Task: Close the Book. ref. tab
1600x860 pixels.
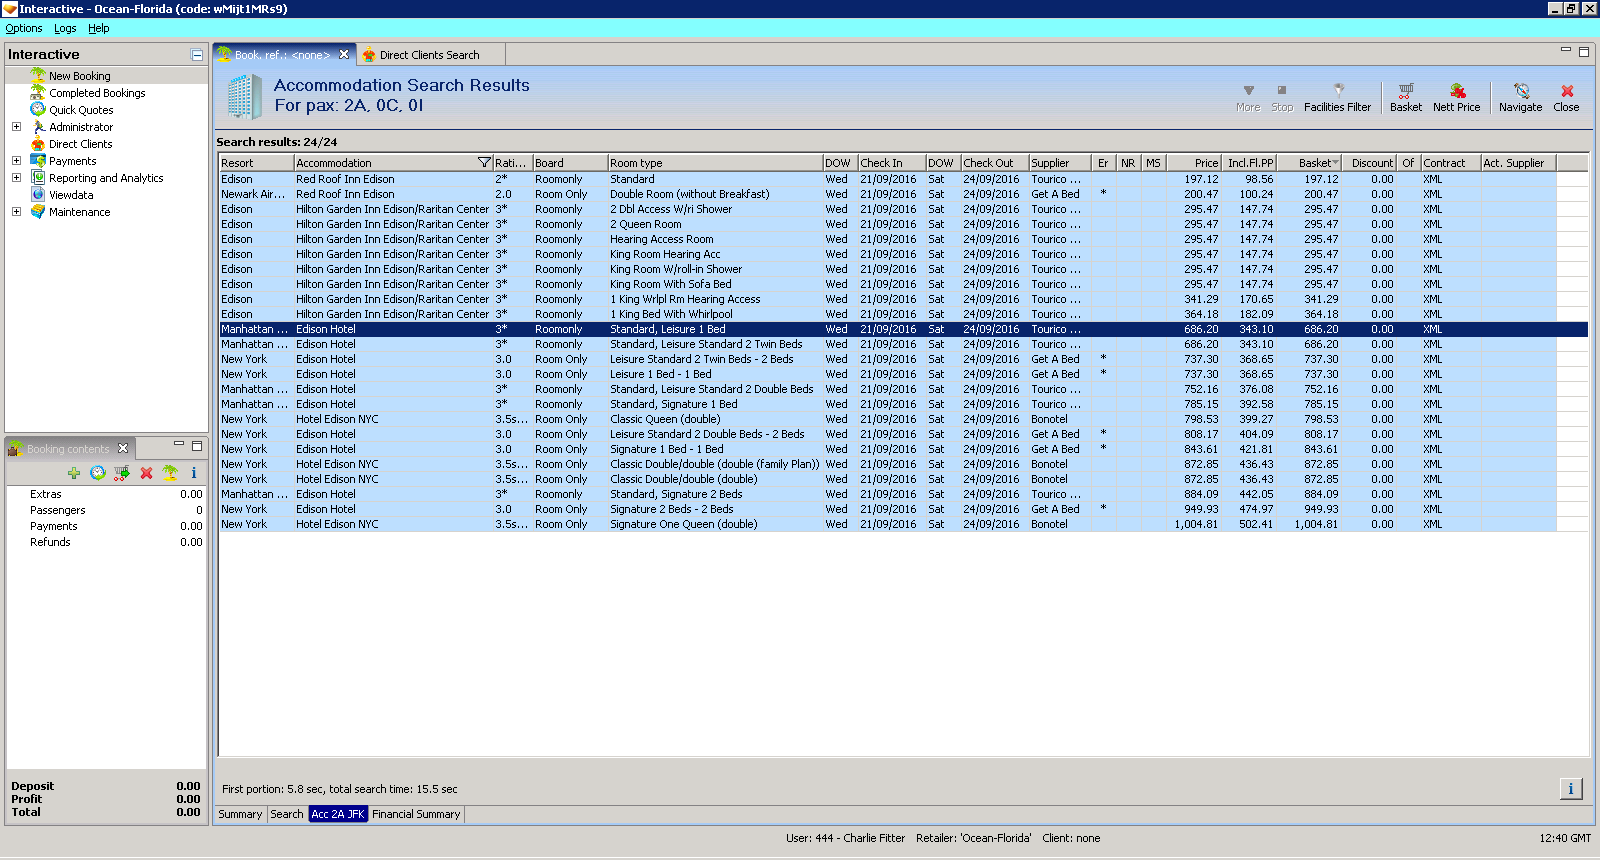Action: [x=344, y=55]
